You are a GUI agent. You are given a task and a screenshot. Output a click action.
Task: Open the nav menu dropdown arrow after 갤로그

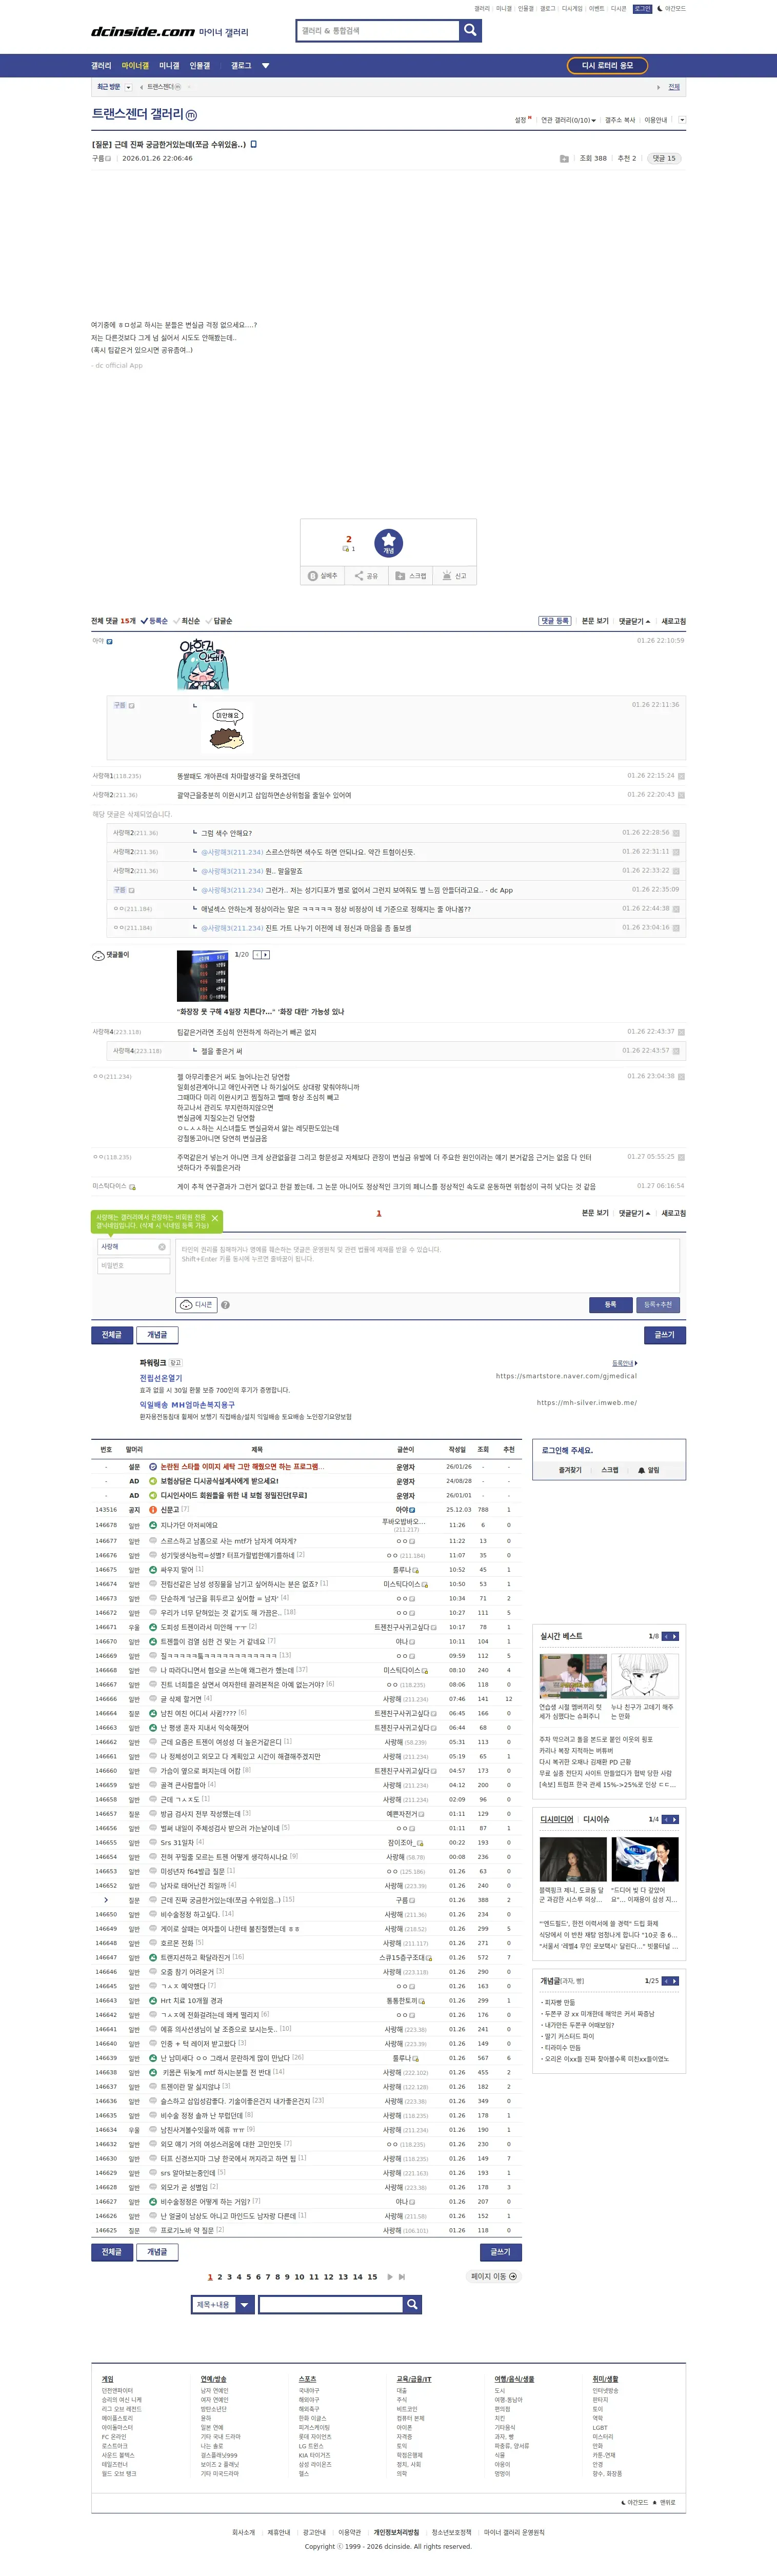coord(265,66)
